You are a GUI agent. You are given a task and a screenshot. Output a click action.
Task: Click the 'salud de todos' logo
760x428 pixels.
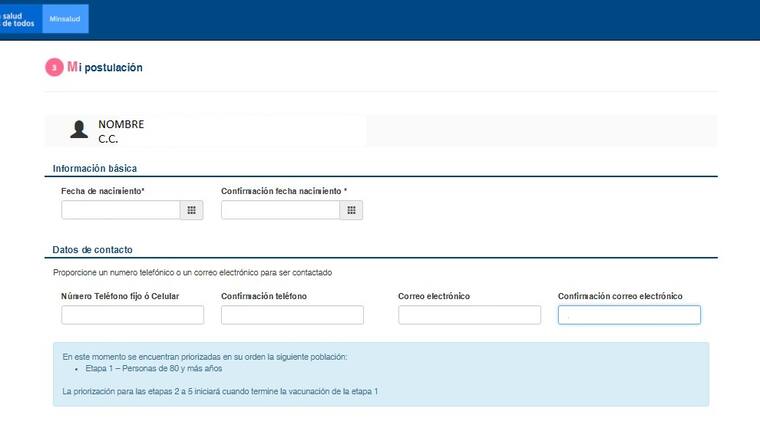20,19
